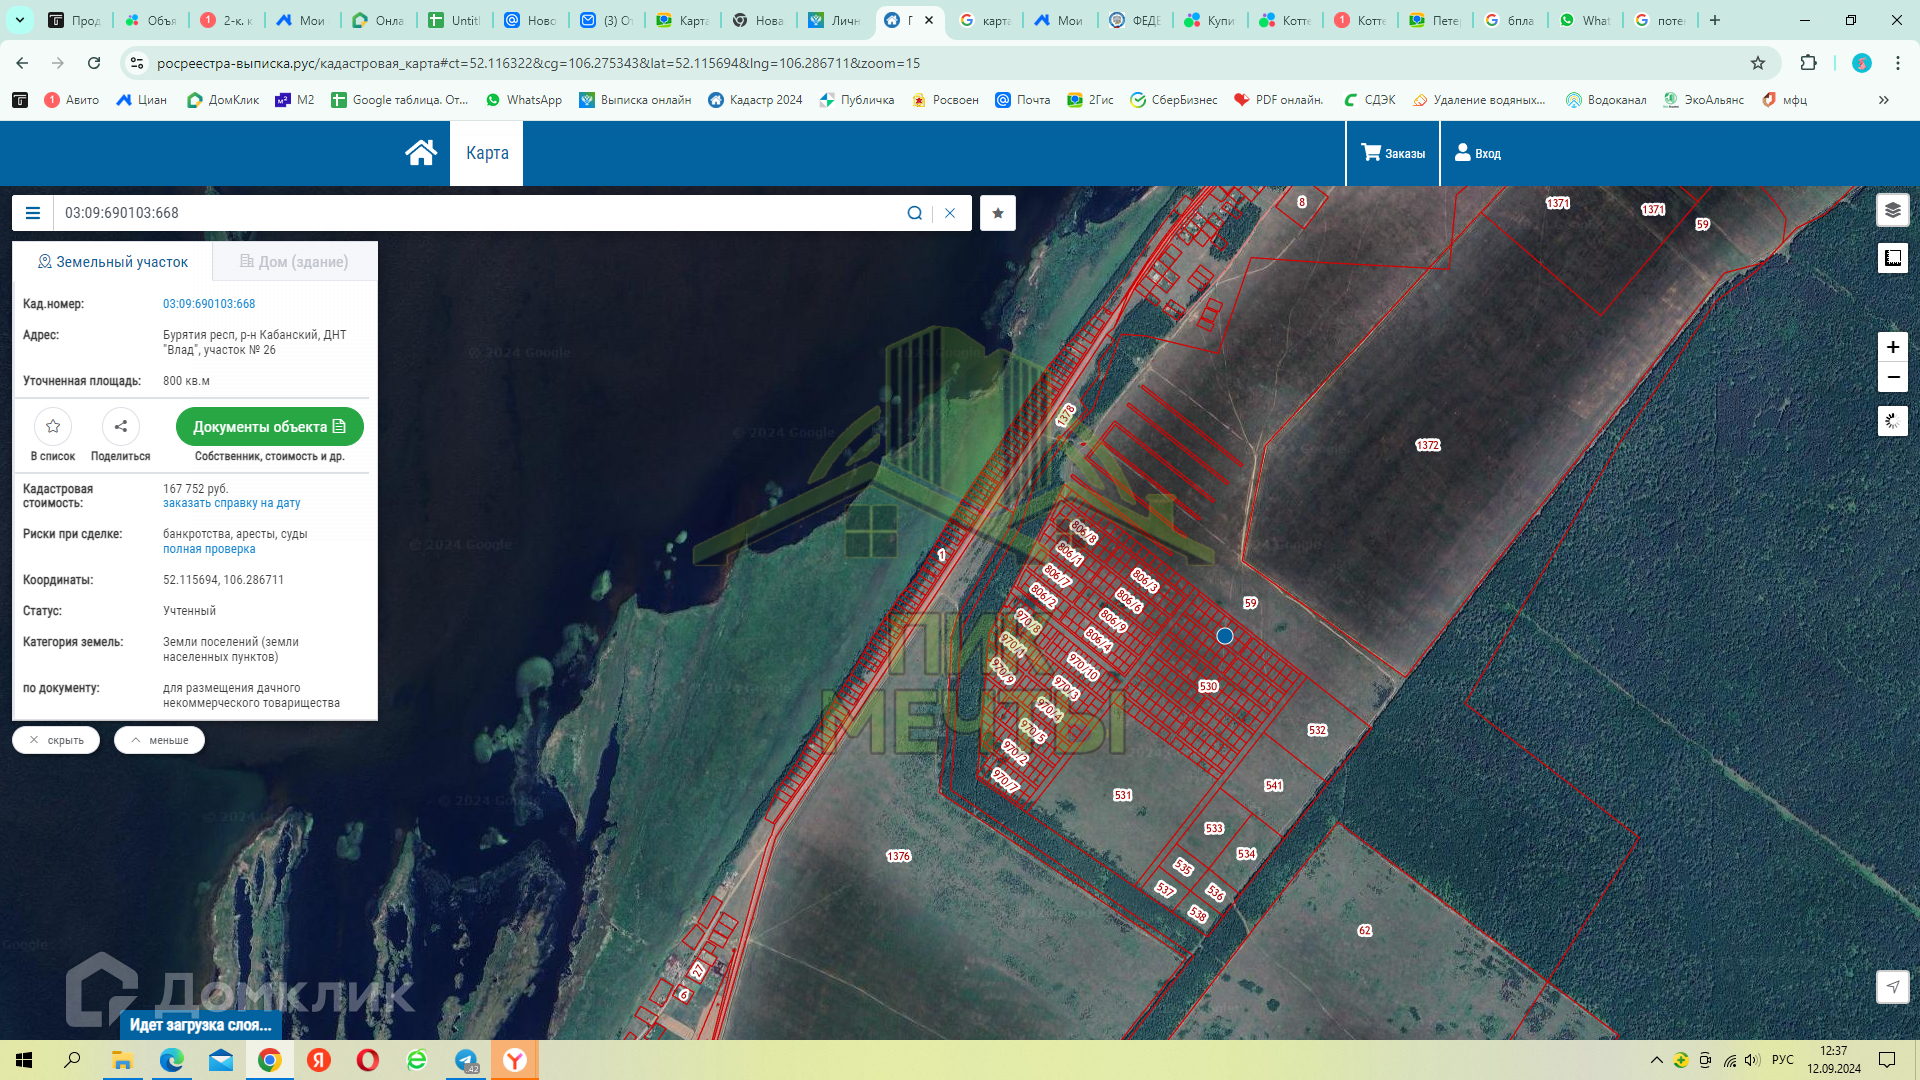Clear the cadastral number search field
The image size is (1920, 1080).
950,213
